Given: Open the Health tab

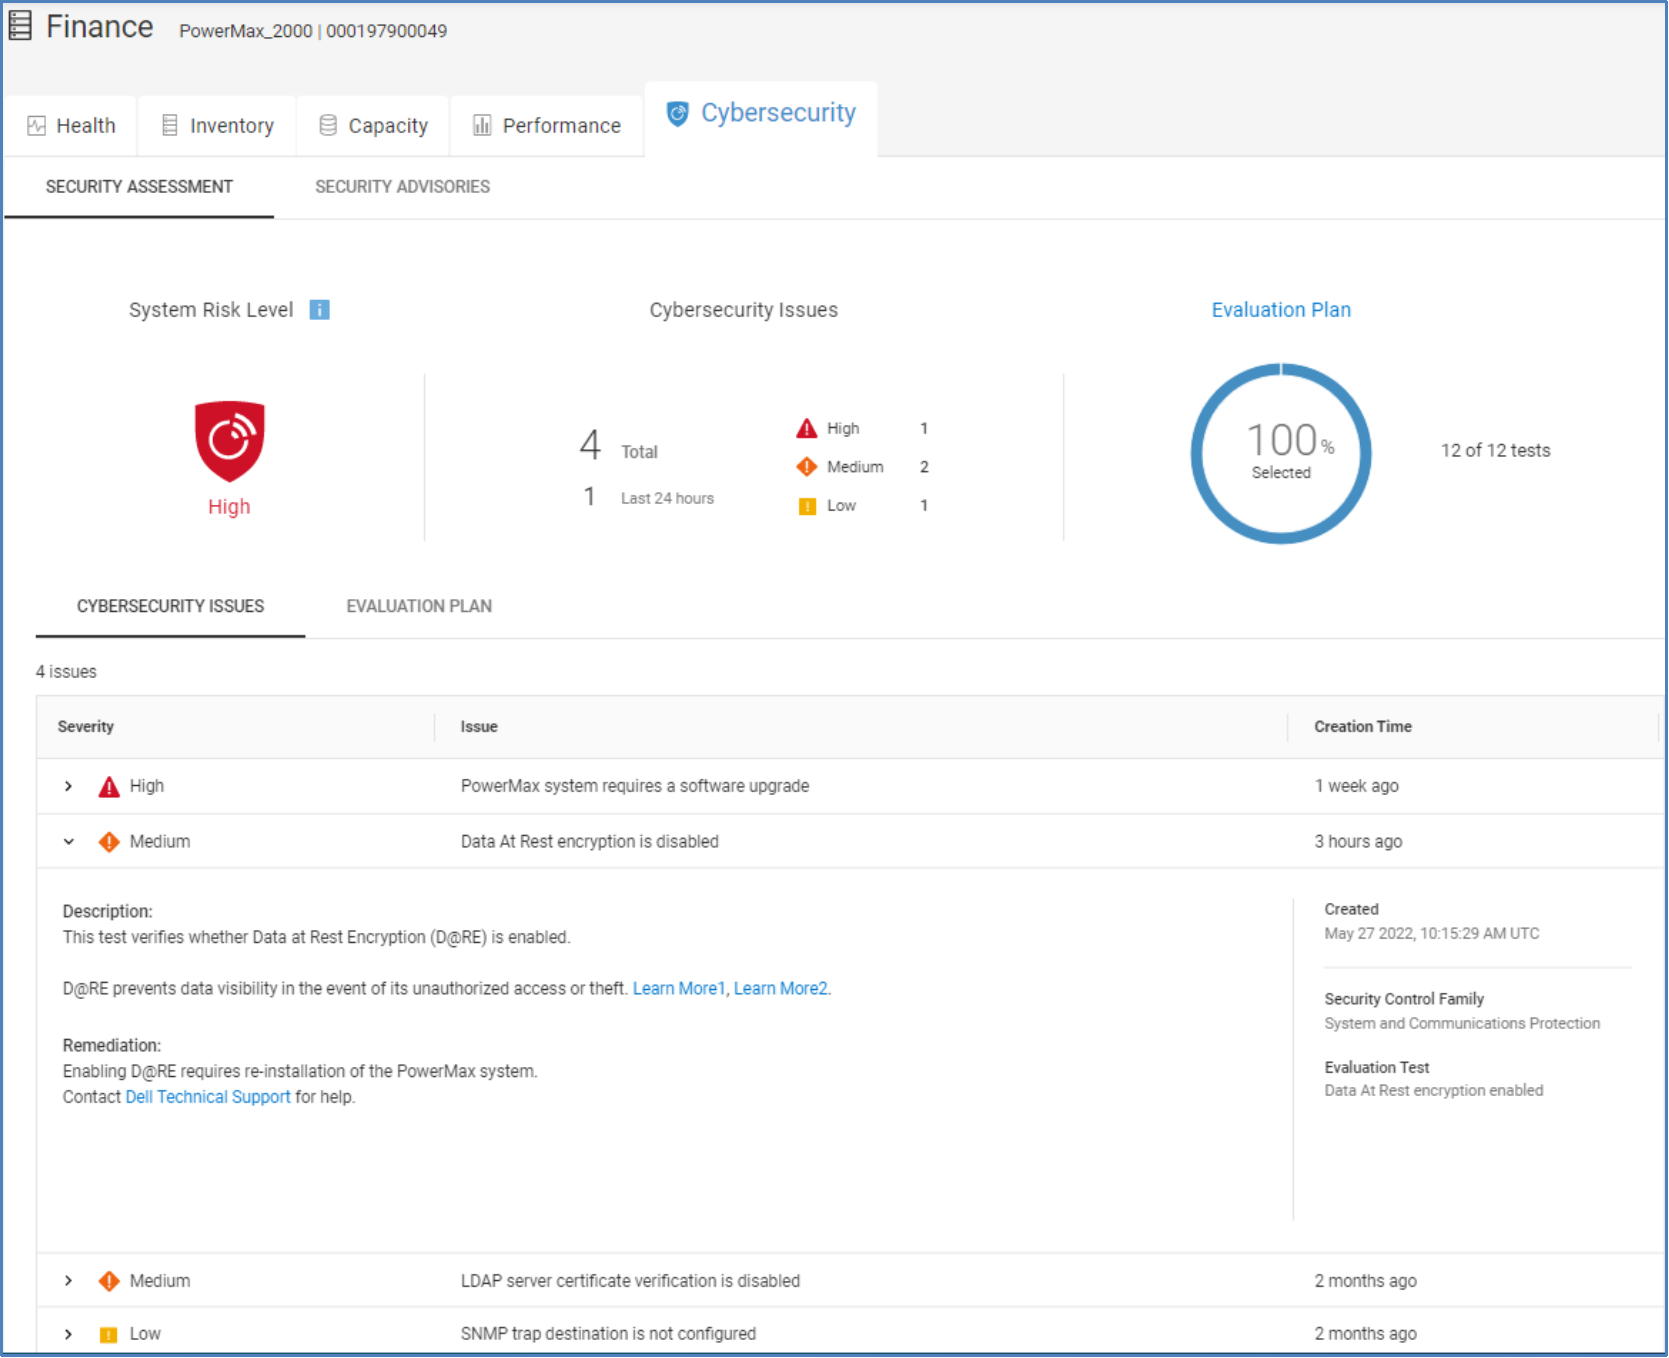Looking at the screenshot, I should 71,126.
